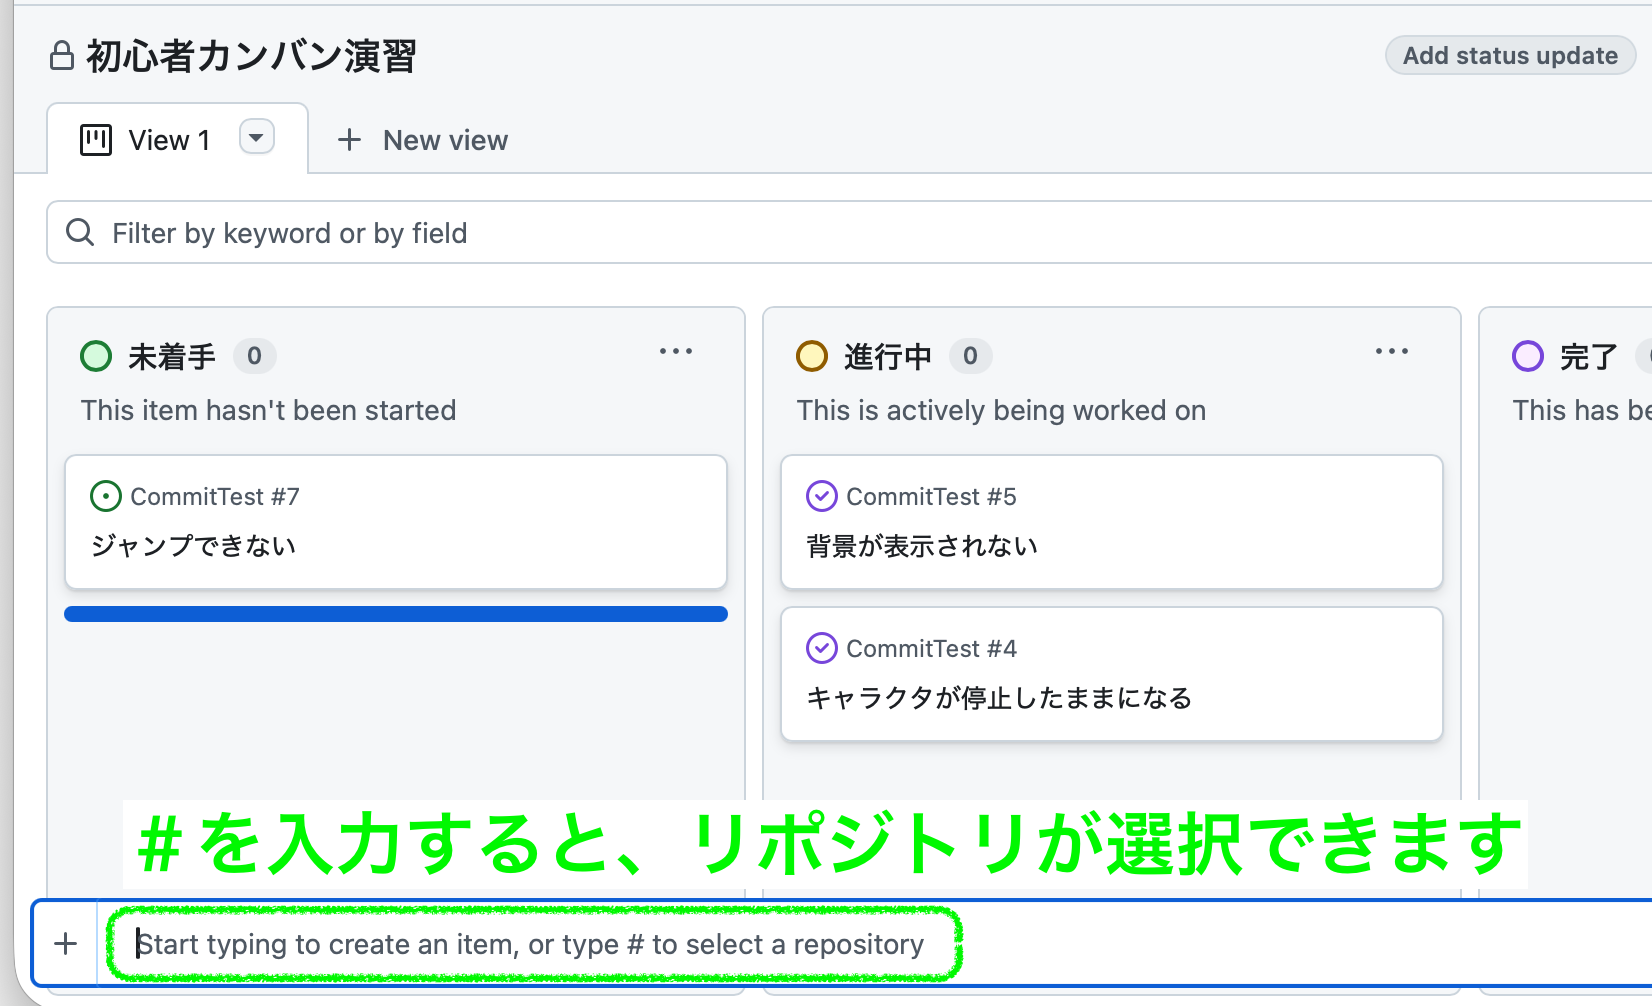Click the closed issue icon on CommitTest #5
Viewport: 1652px width, 1006px height.
[822, 496]
